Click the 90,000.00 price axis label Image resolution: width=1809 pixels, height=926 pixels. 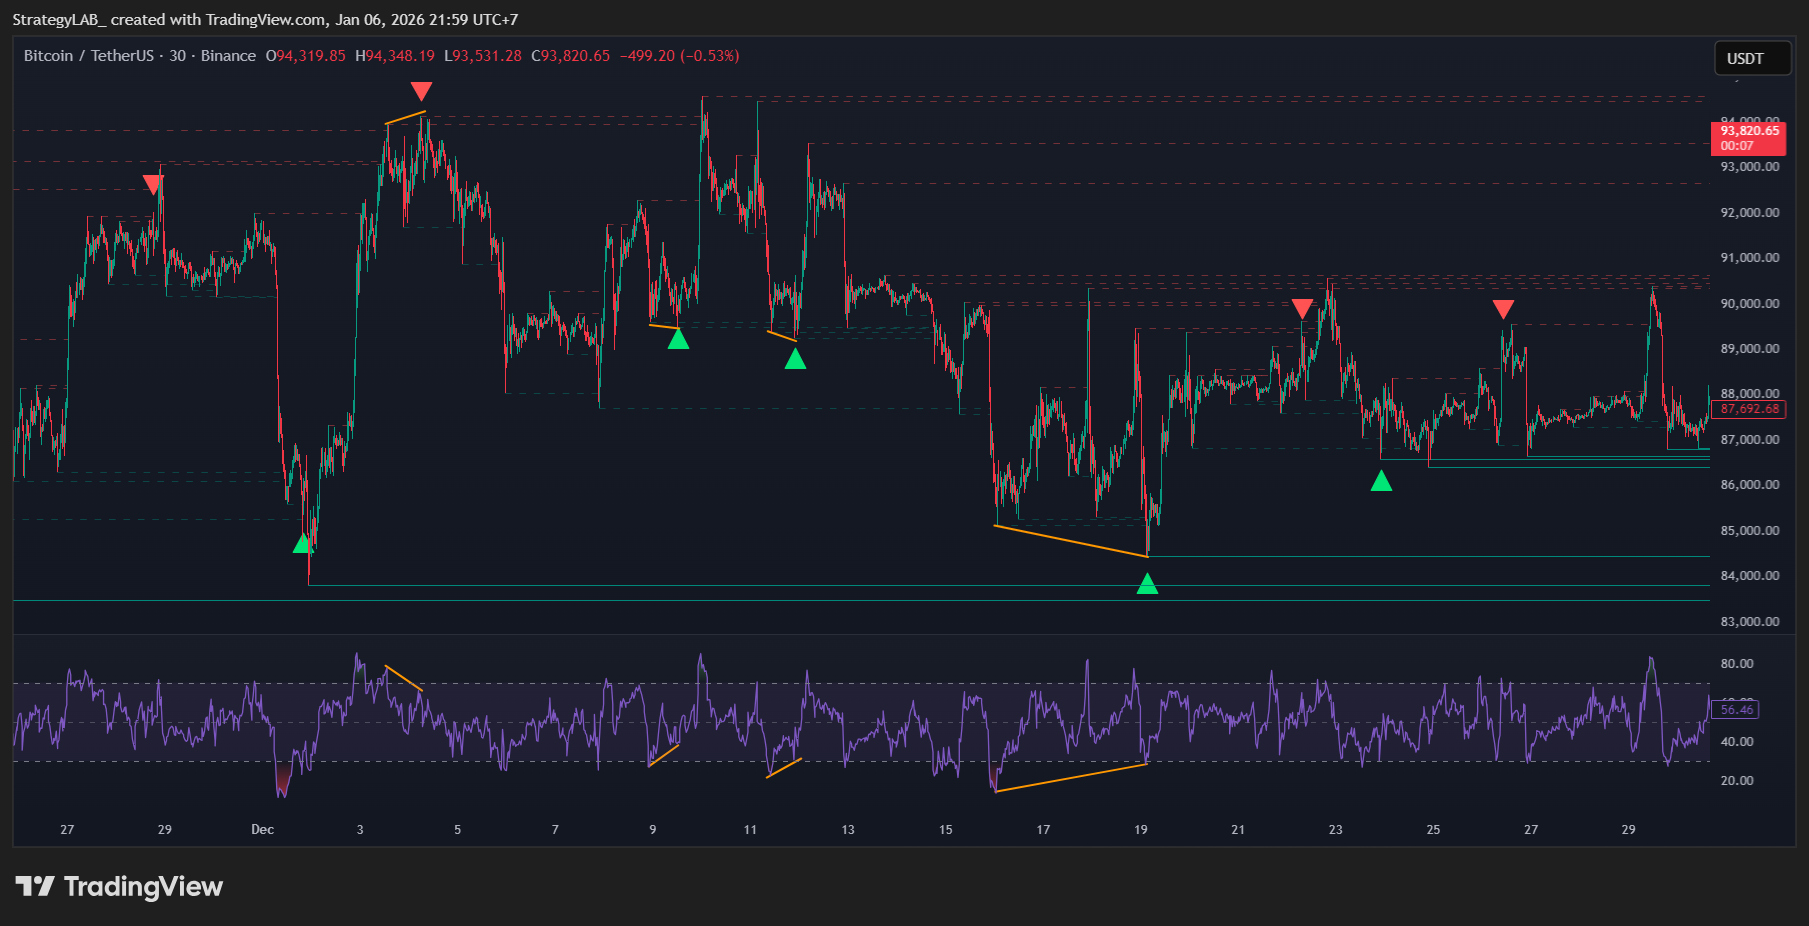pos(1749,303)
